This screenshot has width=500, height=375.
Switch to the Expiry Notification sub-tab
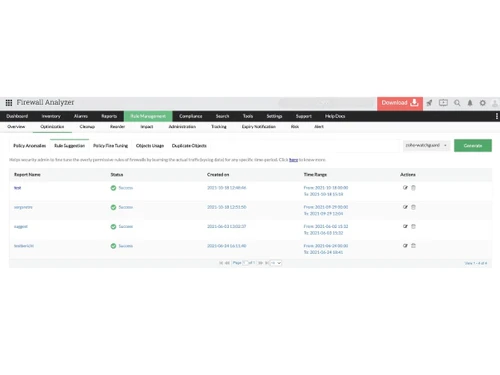tap(259, 127)
